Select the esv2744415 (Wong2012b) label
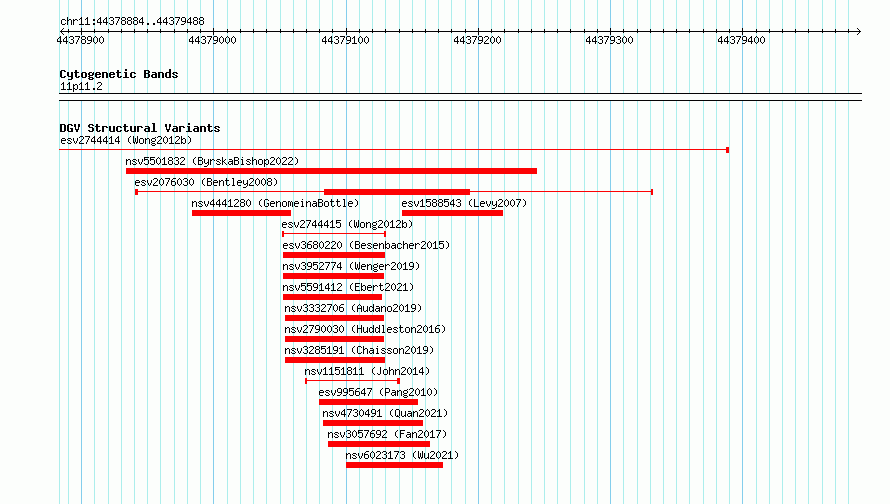 [x=347, y=224]
